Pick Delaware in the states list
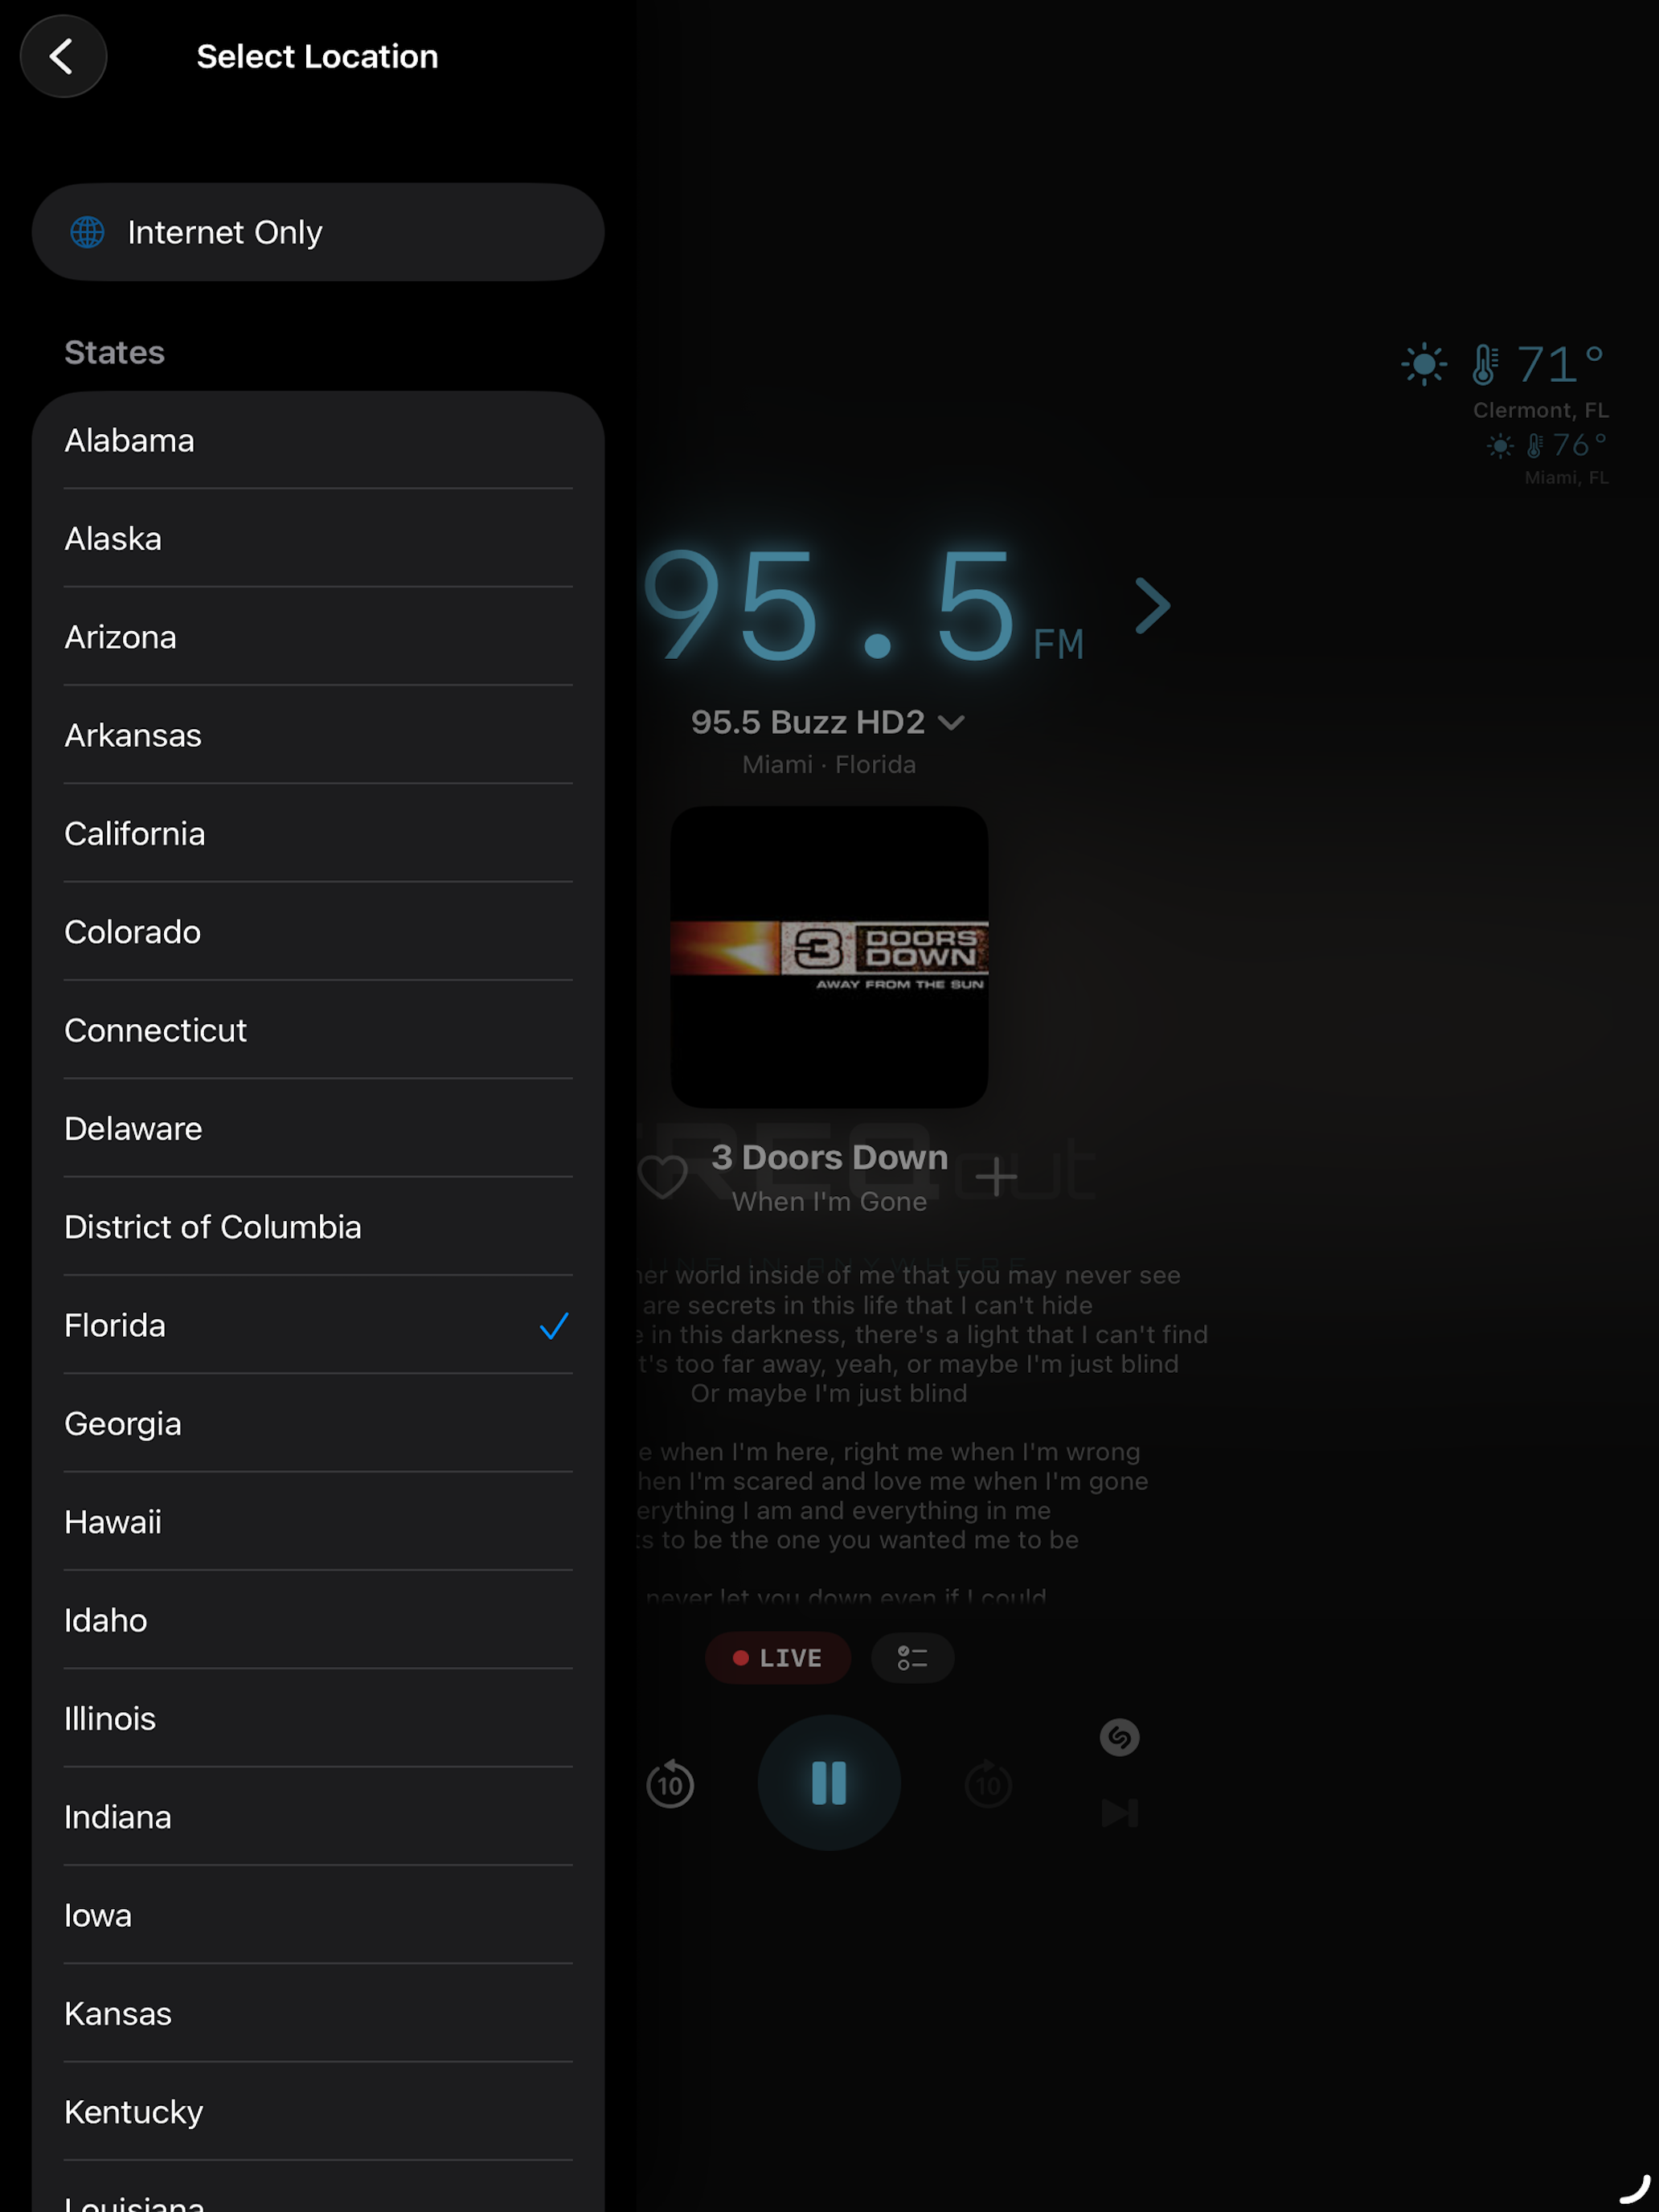The height and width of the screenshot is (2212, 1659). click(x=318, y=1129)
